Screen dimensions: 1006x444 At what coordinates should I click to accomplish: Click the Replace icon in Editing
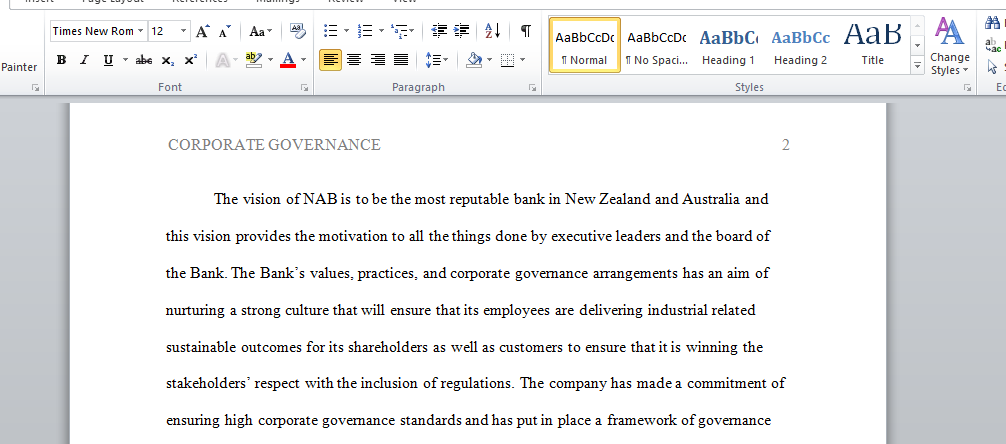[x=993, y=45]
